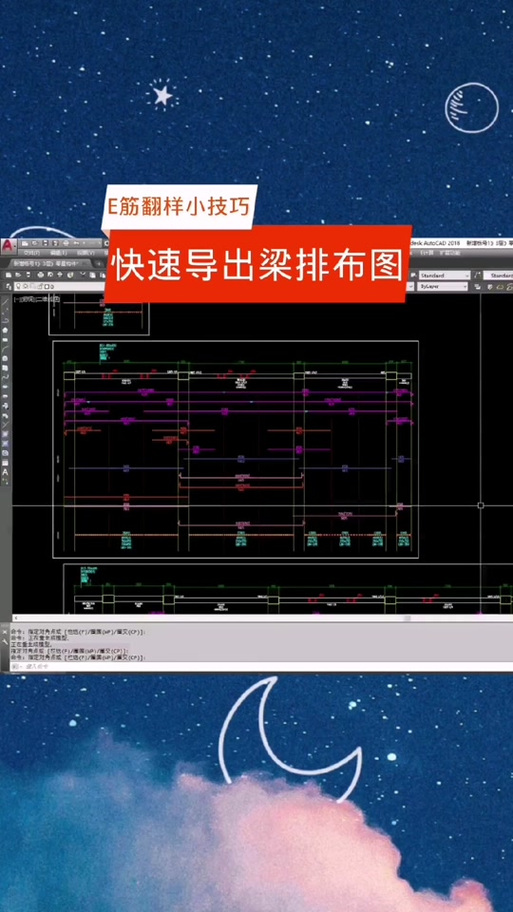
Task: Click Save As in the Quick Access toolbar
Action: (x=55, y=243)
